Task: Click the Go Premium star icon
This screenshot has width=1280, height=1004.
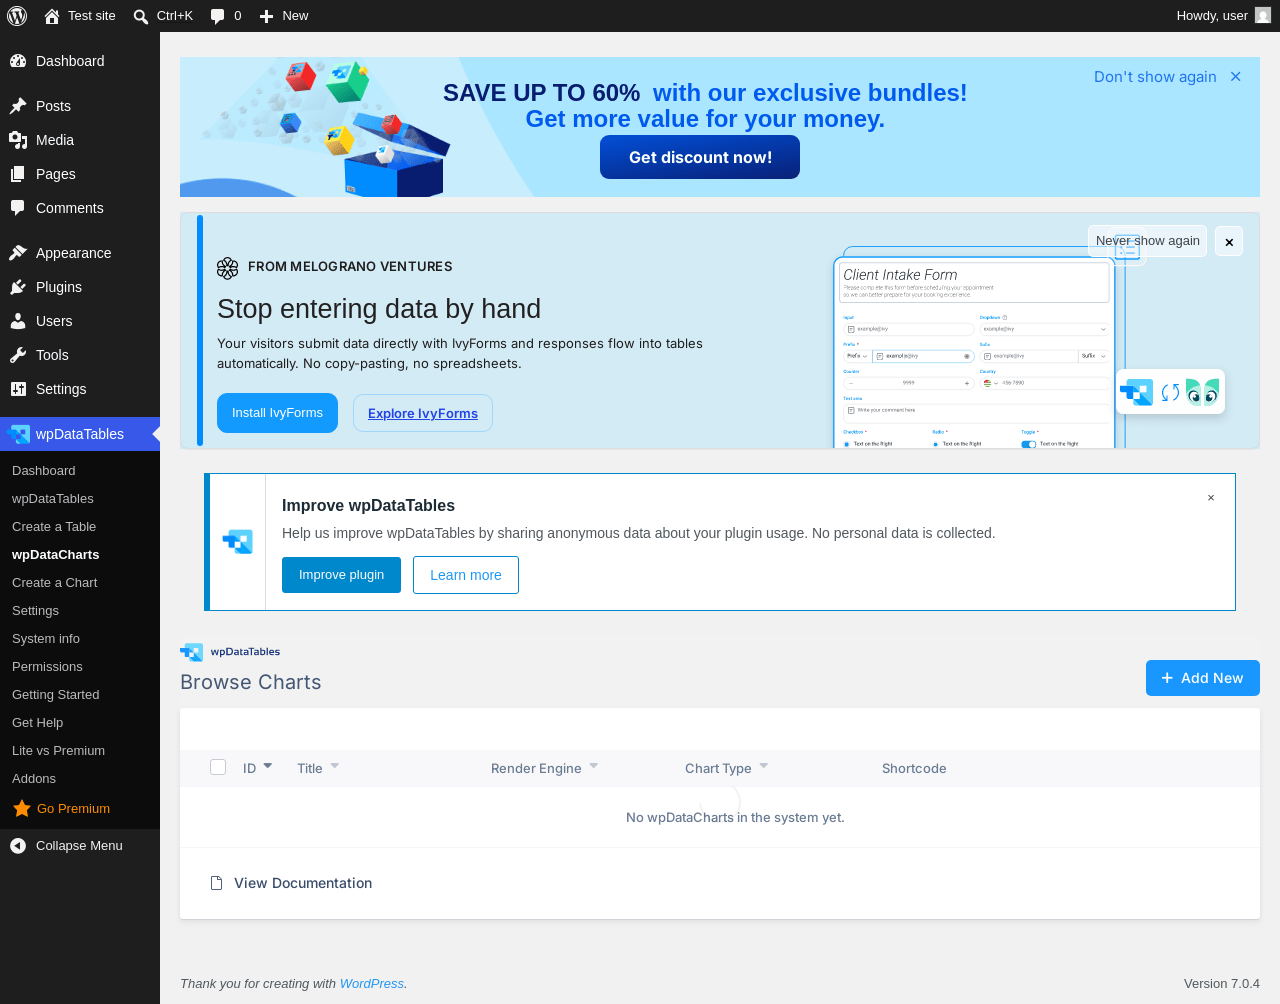Action: click(22, 808)
